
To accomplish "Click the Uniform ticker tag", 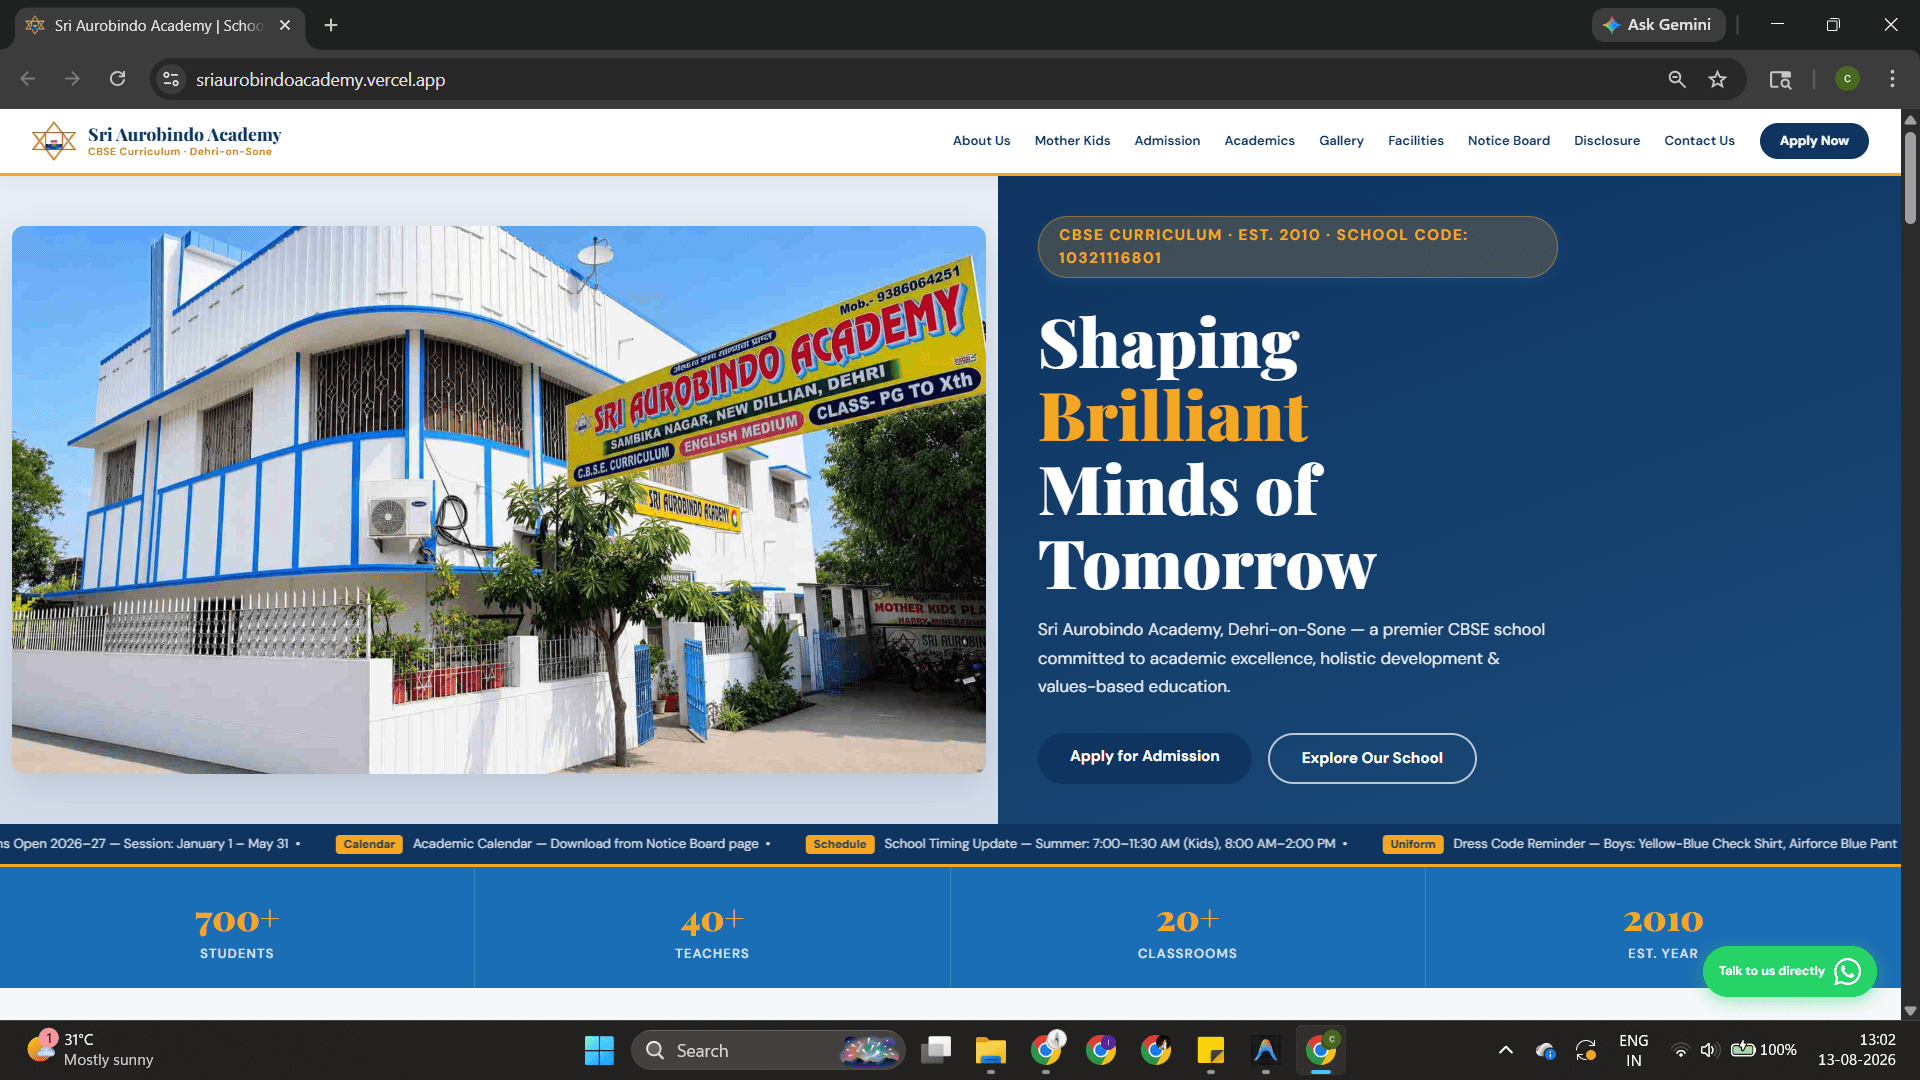I will [1413, 844].
